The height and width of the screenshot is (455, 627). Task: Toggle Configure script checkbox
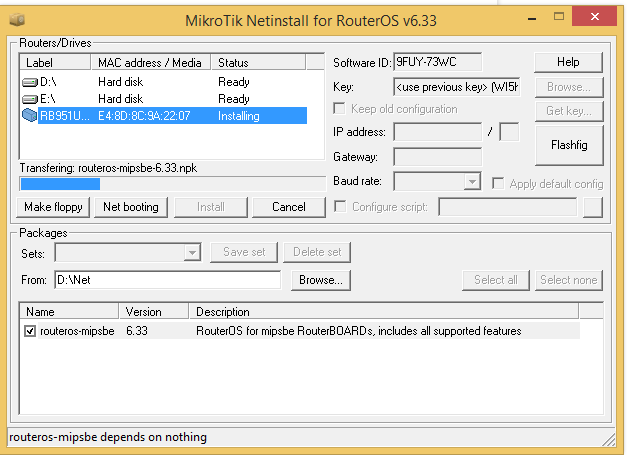tap(340, 207)
